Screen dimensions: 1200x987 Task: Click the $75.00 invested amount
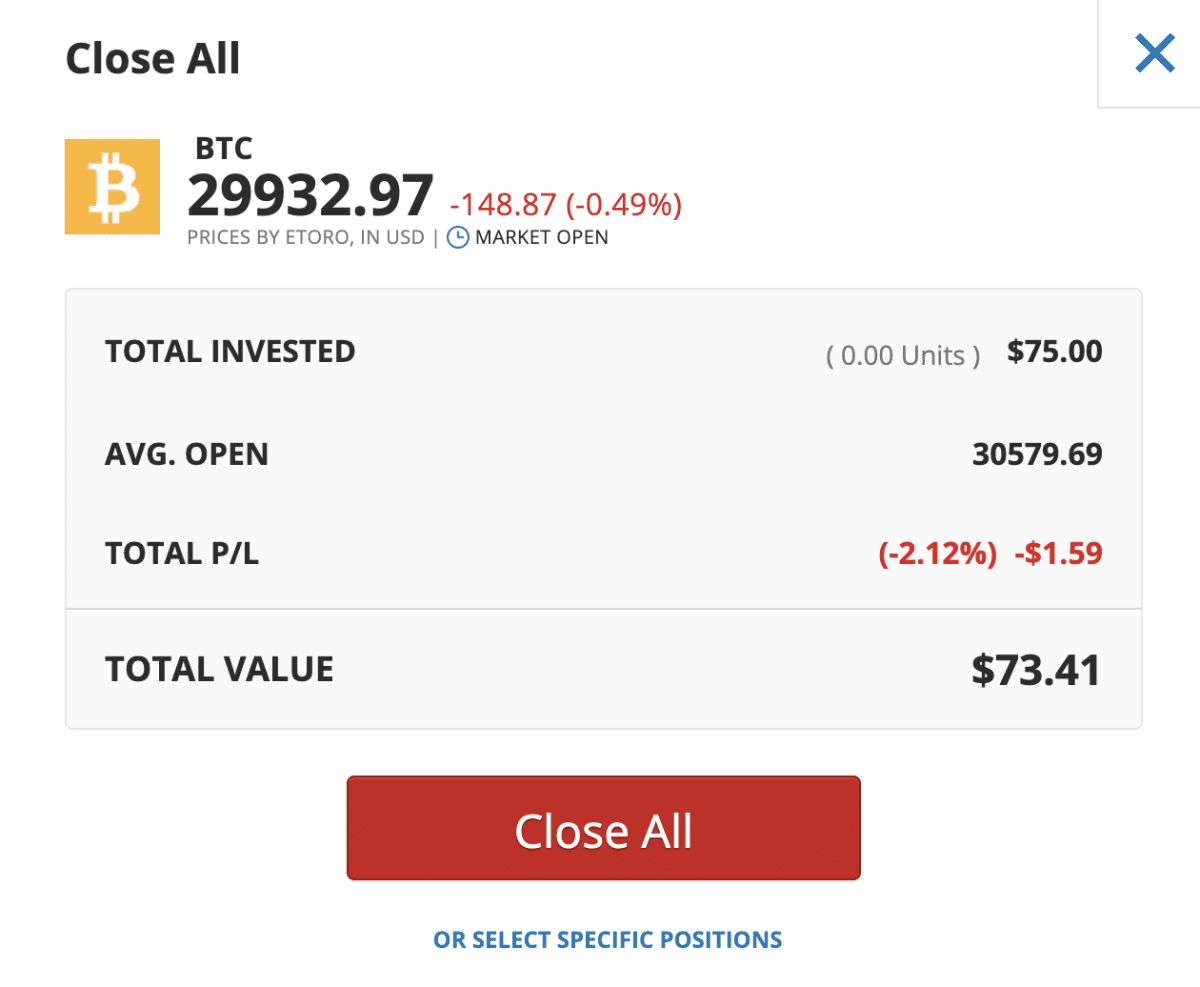coord(1054,351)
